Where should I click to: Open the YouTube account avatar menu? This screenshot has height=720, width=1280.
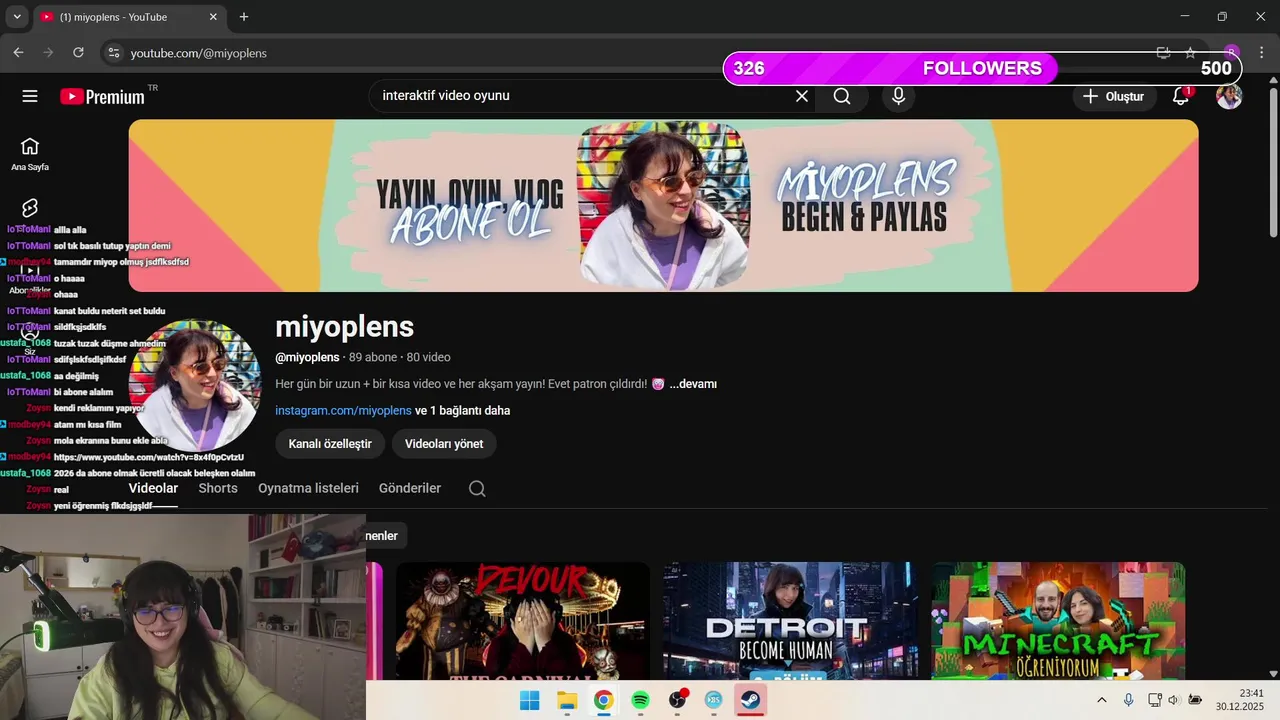tap(1229, 96)
